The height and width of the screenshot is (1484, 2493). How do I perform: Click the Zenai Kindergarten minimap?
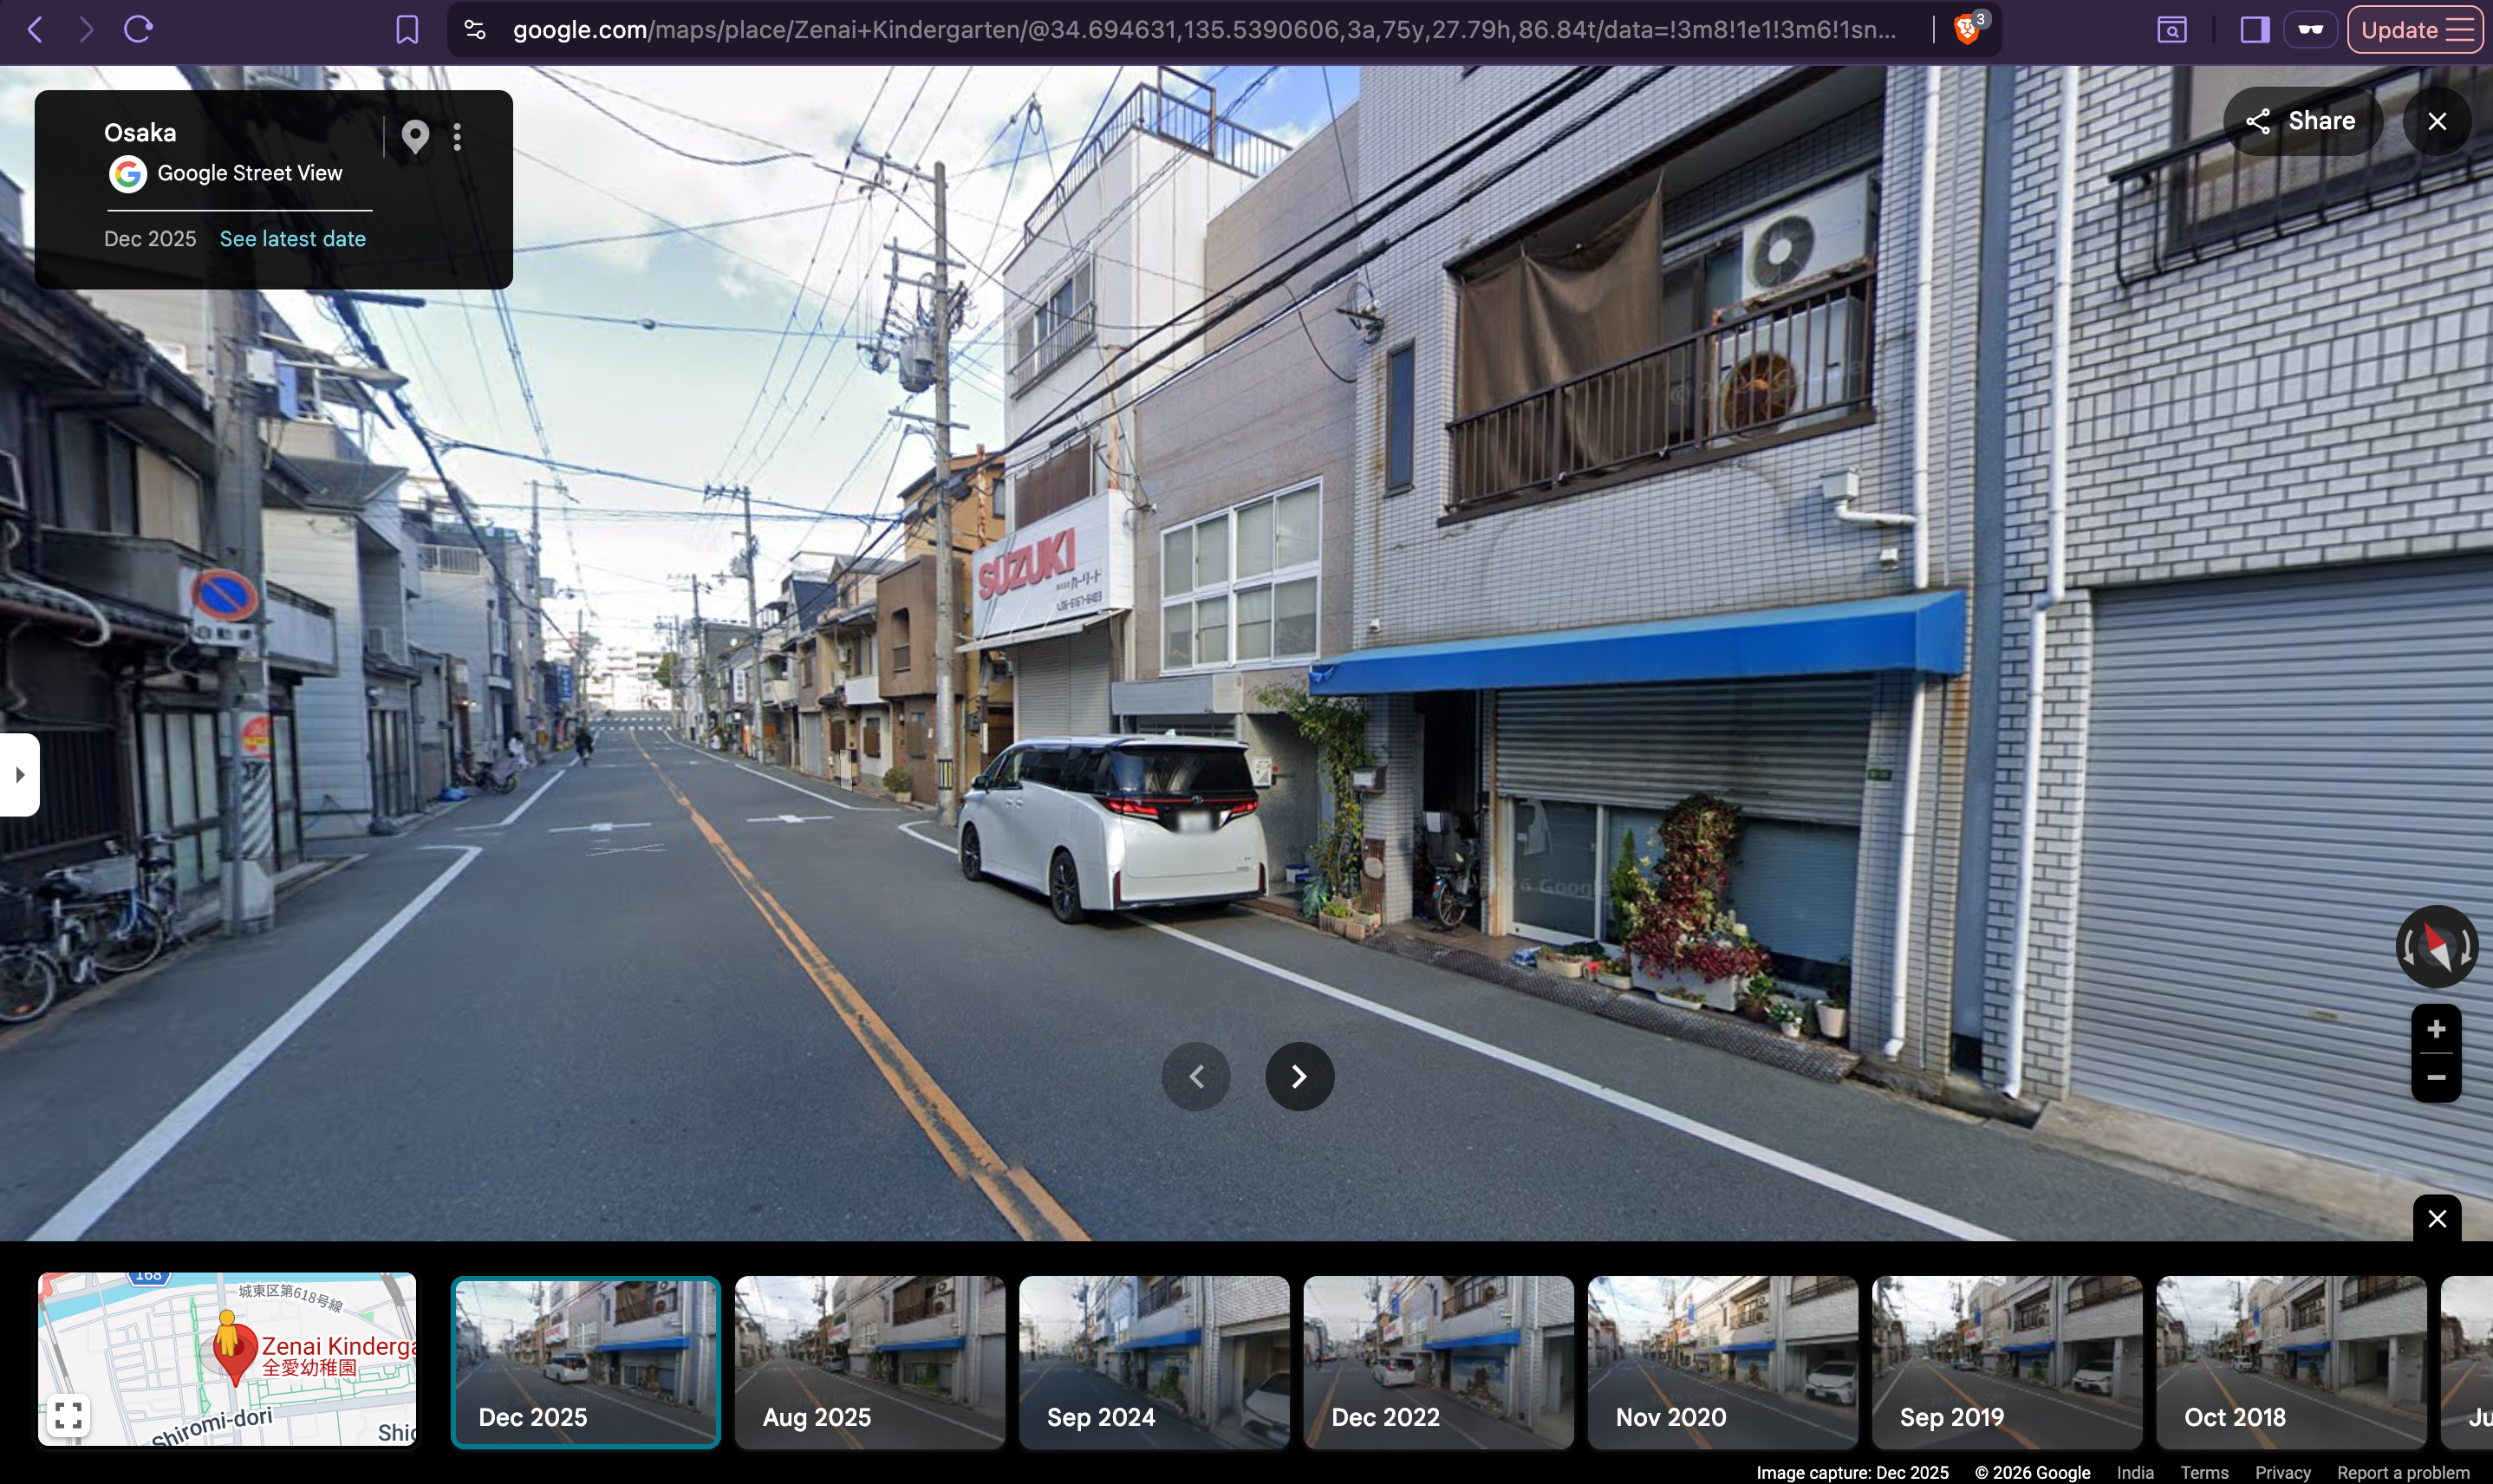(227, 1359)
